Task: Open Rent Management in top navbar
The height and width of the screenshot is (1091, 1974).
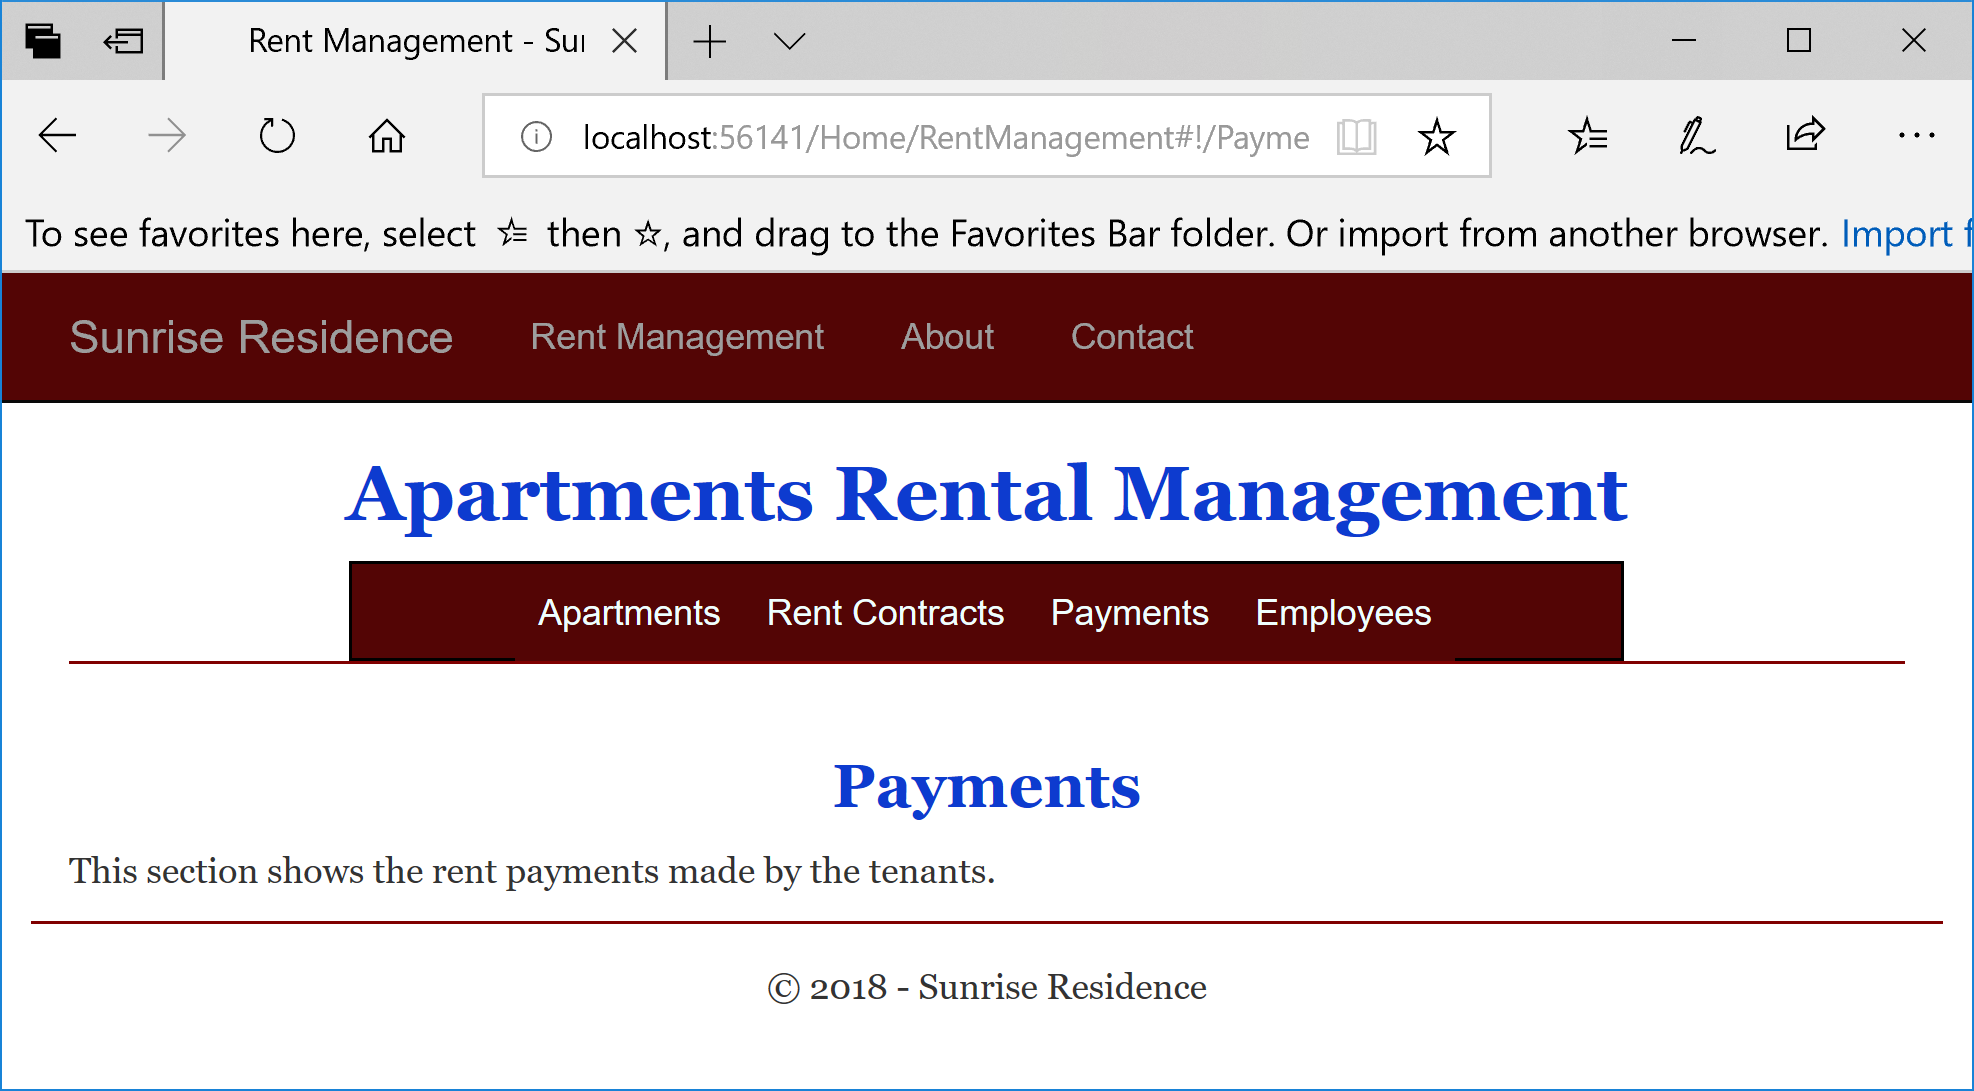Action: click(677, 337)
